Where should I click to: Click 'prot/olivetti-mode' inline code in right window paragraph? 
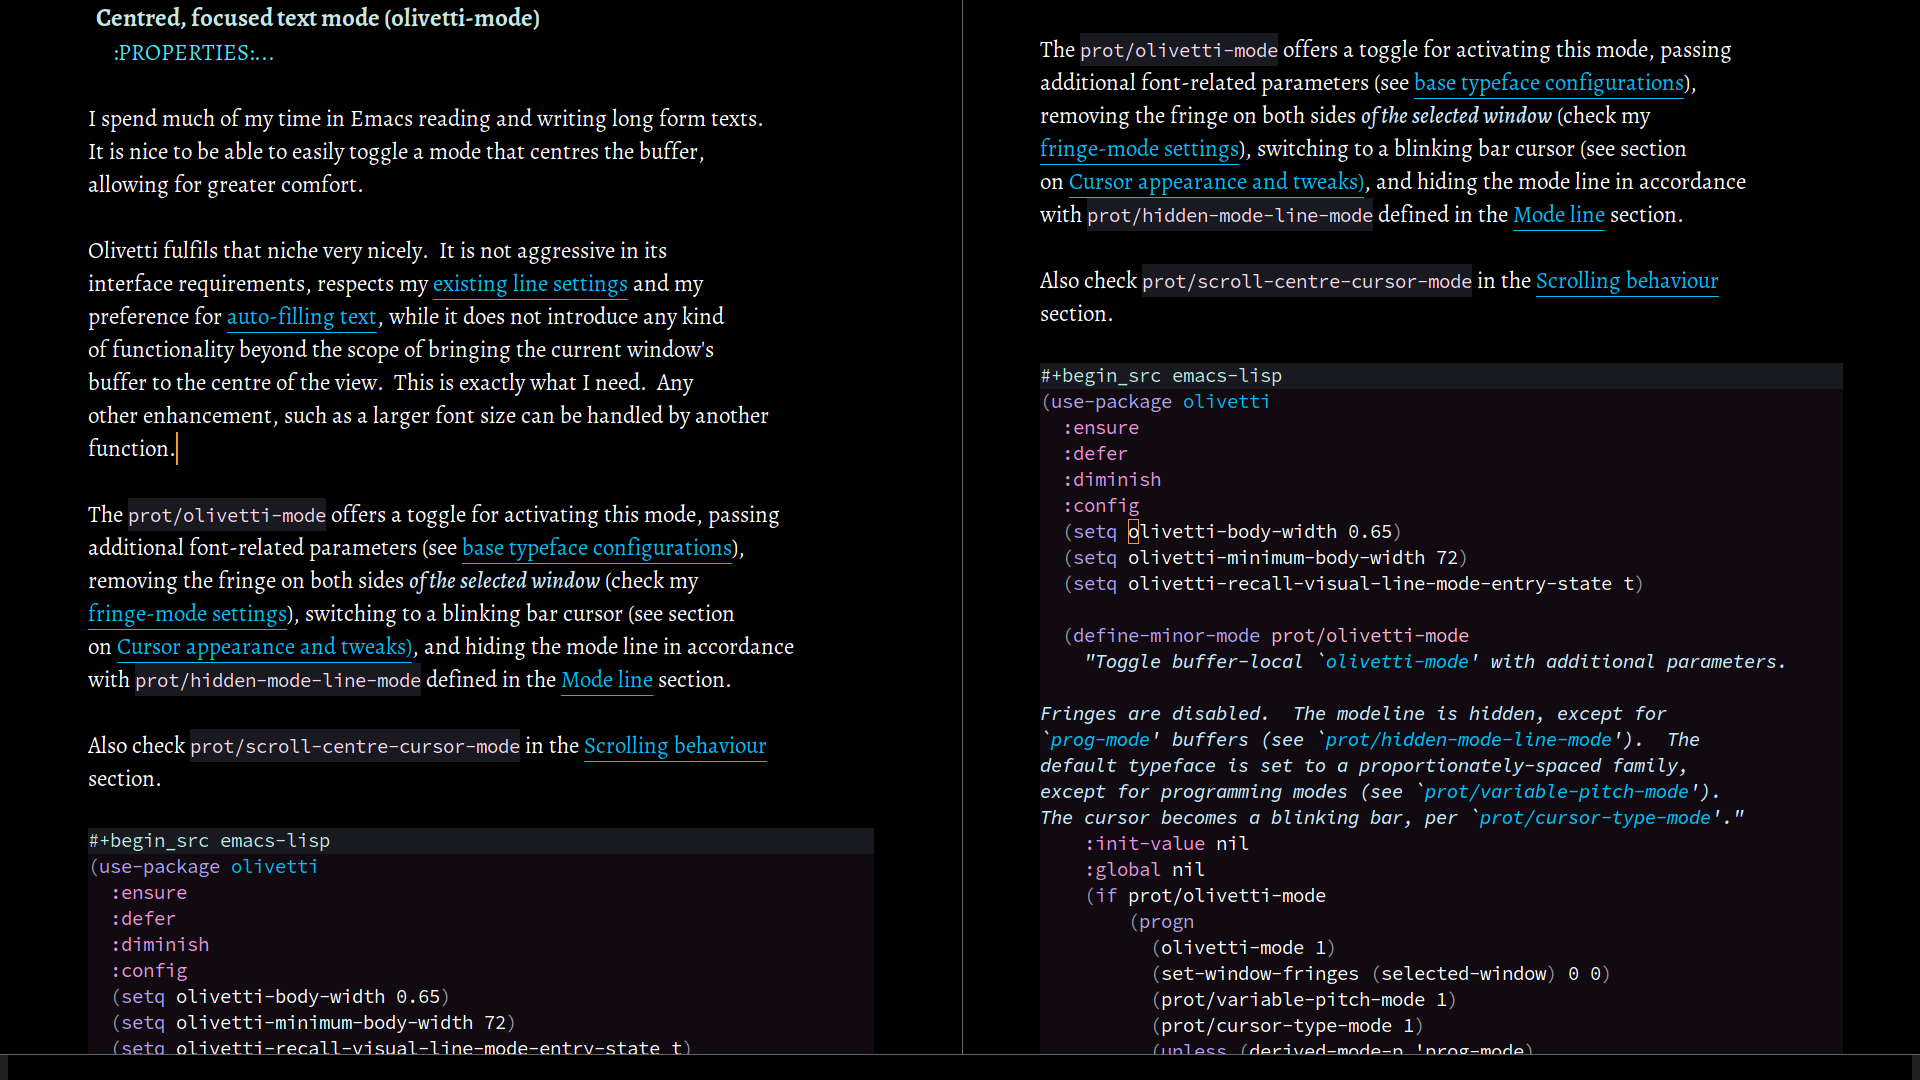tap(1179, 50)
